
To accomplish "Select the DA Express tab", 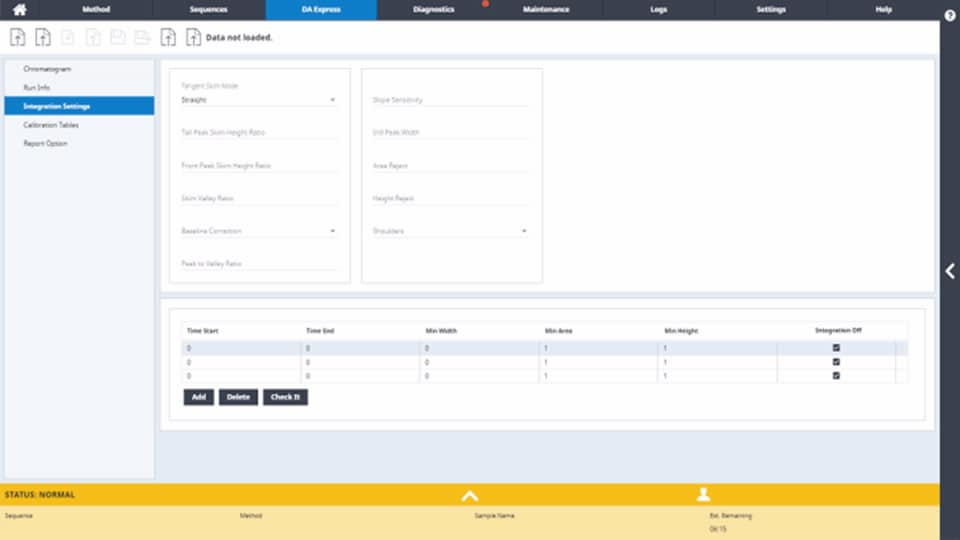I will point(321,10).
